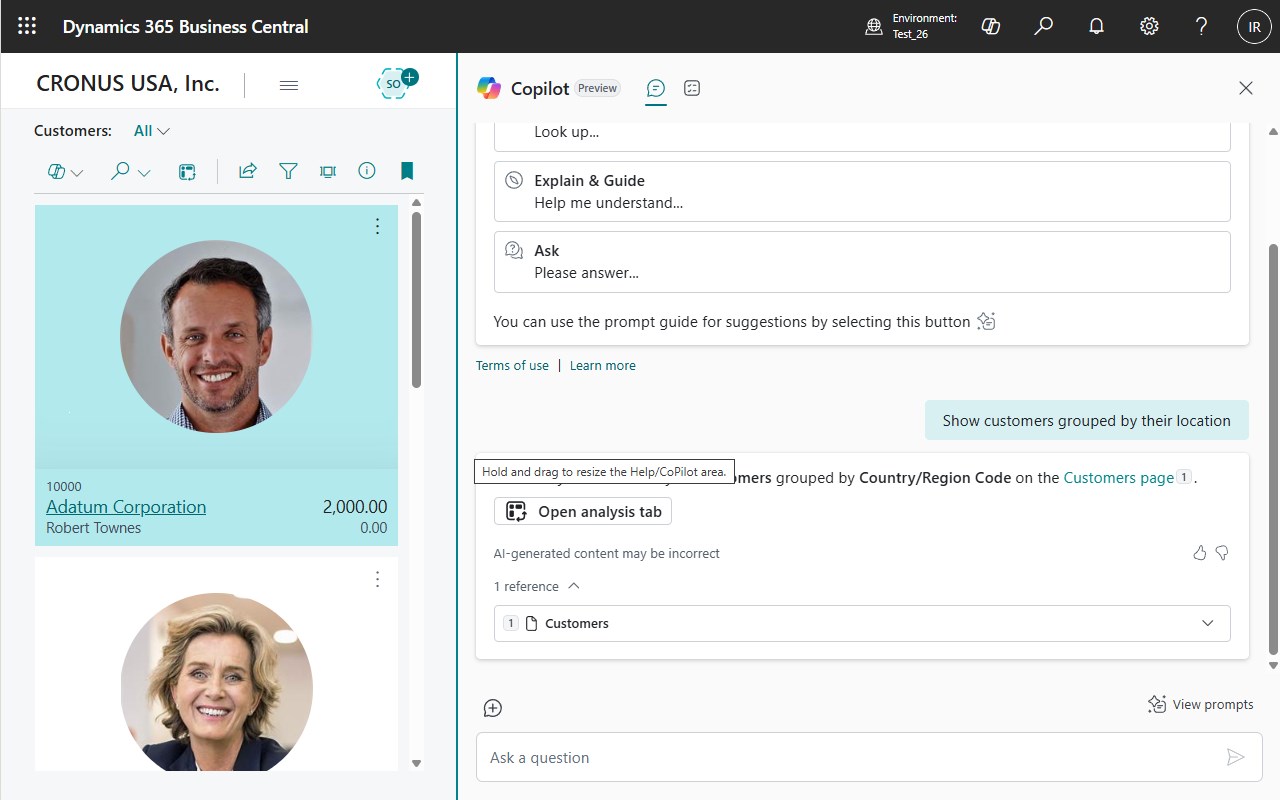Select the Look up prompt option

862,135
